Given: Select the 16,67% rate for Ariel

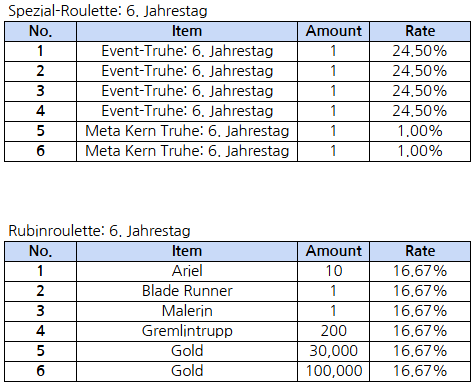Looking at the screenshot, I should coord(420,271).
